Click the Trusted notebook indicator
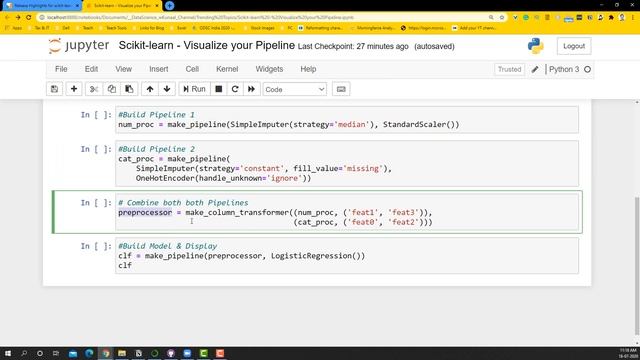The width and height of the screenshot is (640, 360). click(509, 69)
